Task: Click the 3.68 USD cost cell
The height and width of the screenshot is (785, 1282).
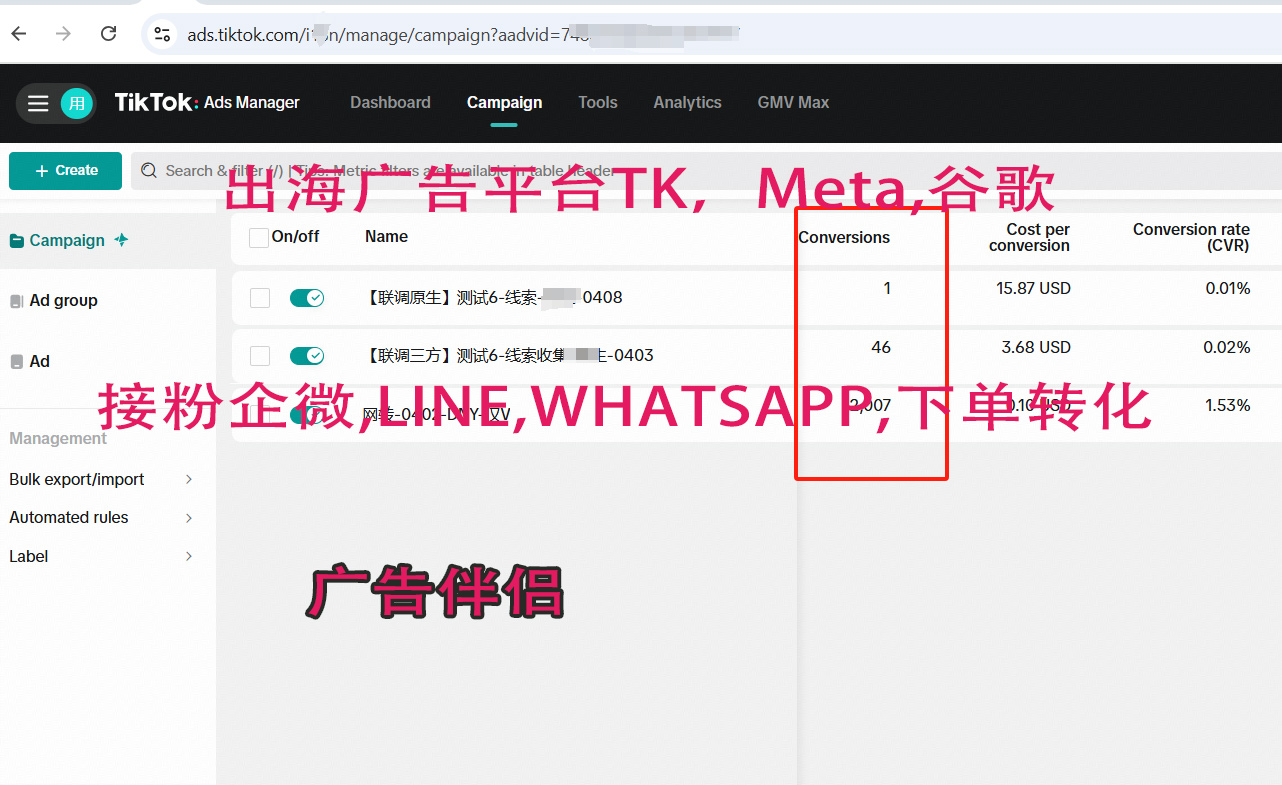Action: coord(1036,347)
